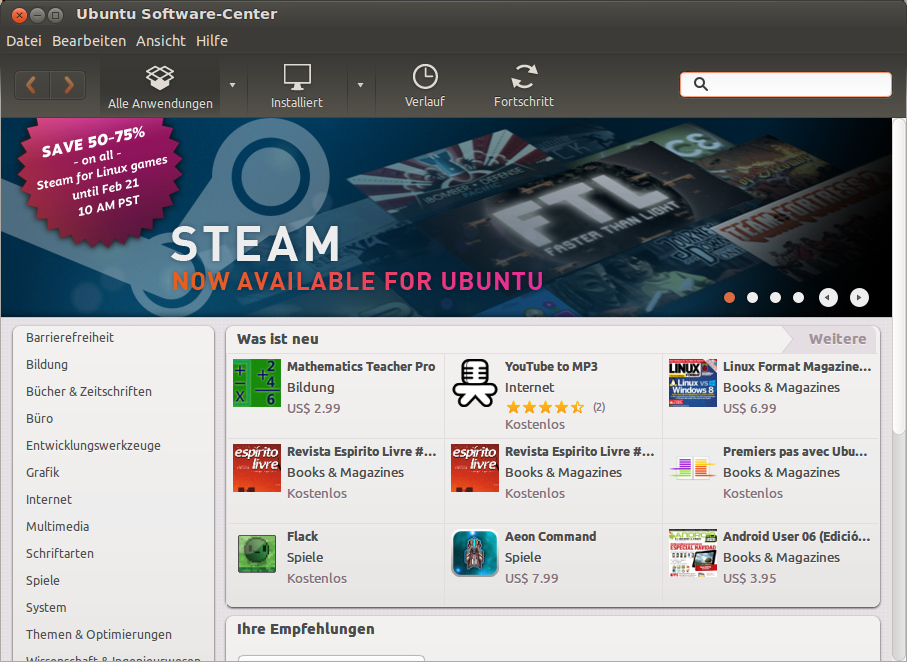Open Grafik category
The image size is (907, 662).
(x=43, y=473)
